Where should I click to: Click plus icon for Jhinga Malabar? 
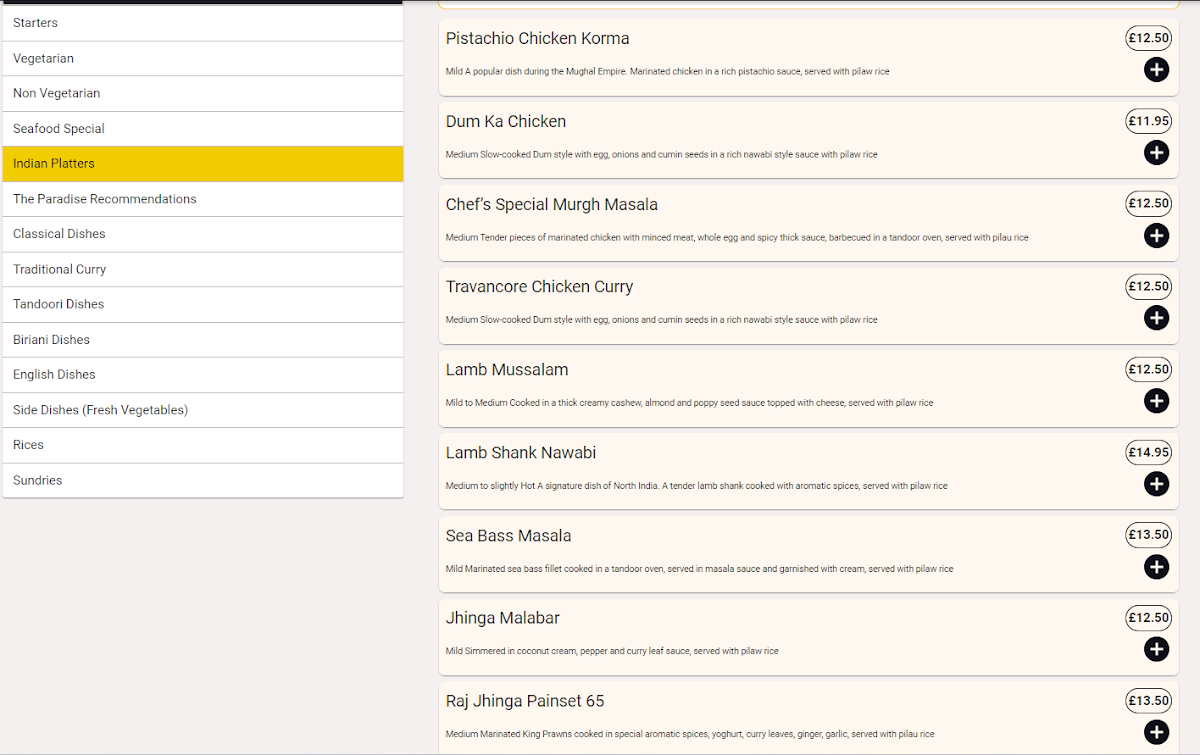coord(1156,650)
